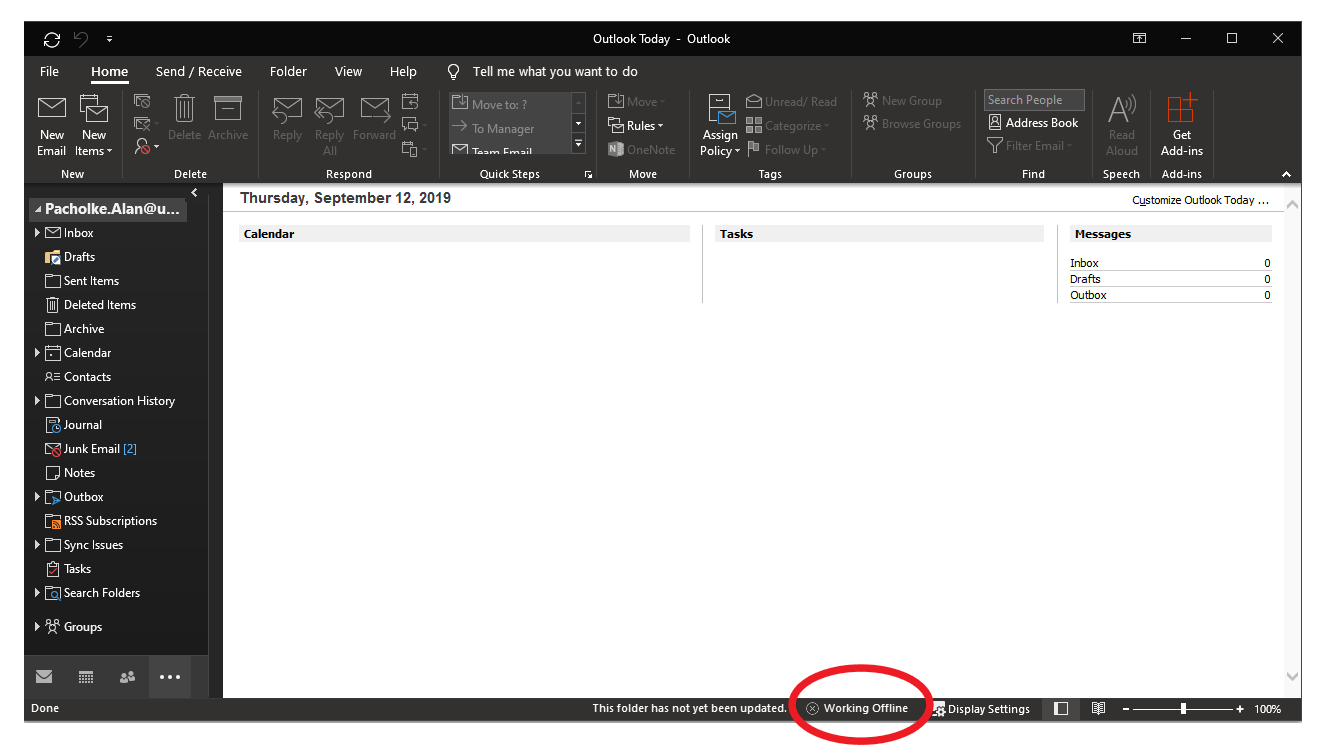Select the 'To Manager' quick step
The width and height of the screenshot is (1328, 755).
pos(509,128)
